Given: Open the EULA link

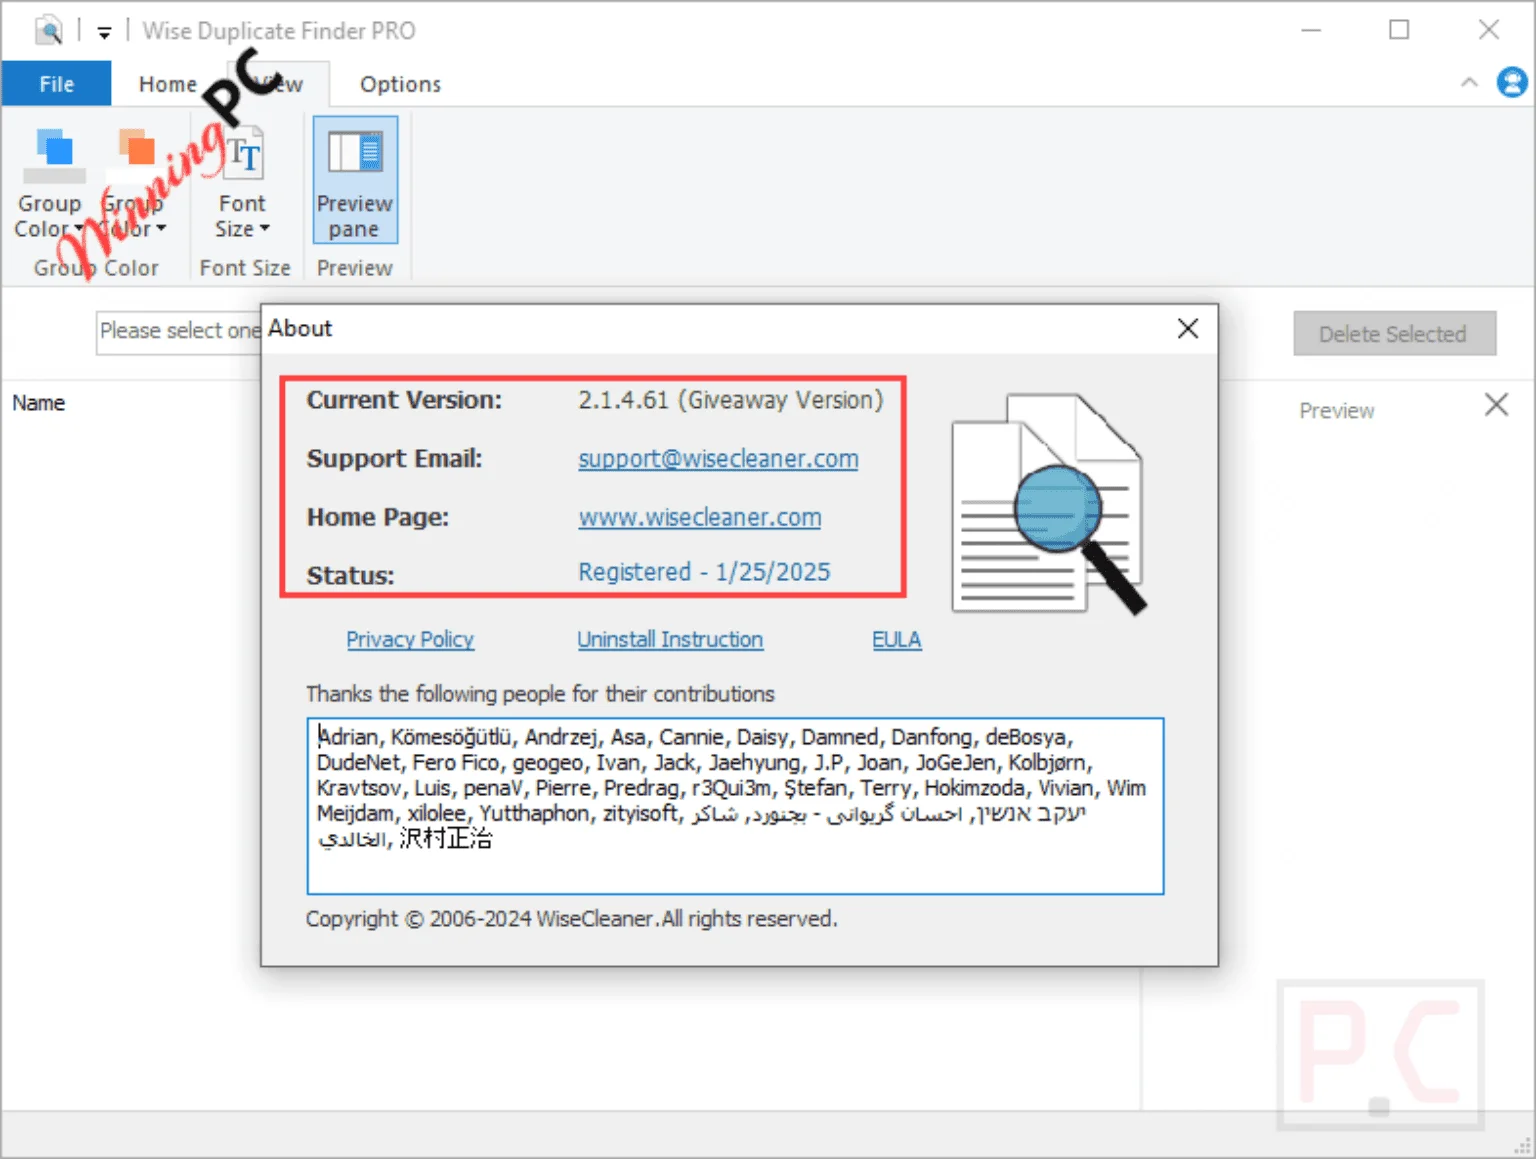Looking at the screenshot, I should (x=897, y=640).
